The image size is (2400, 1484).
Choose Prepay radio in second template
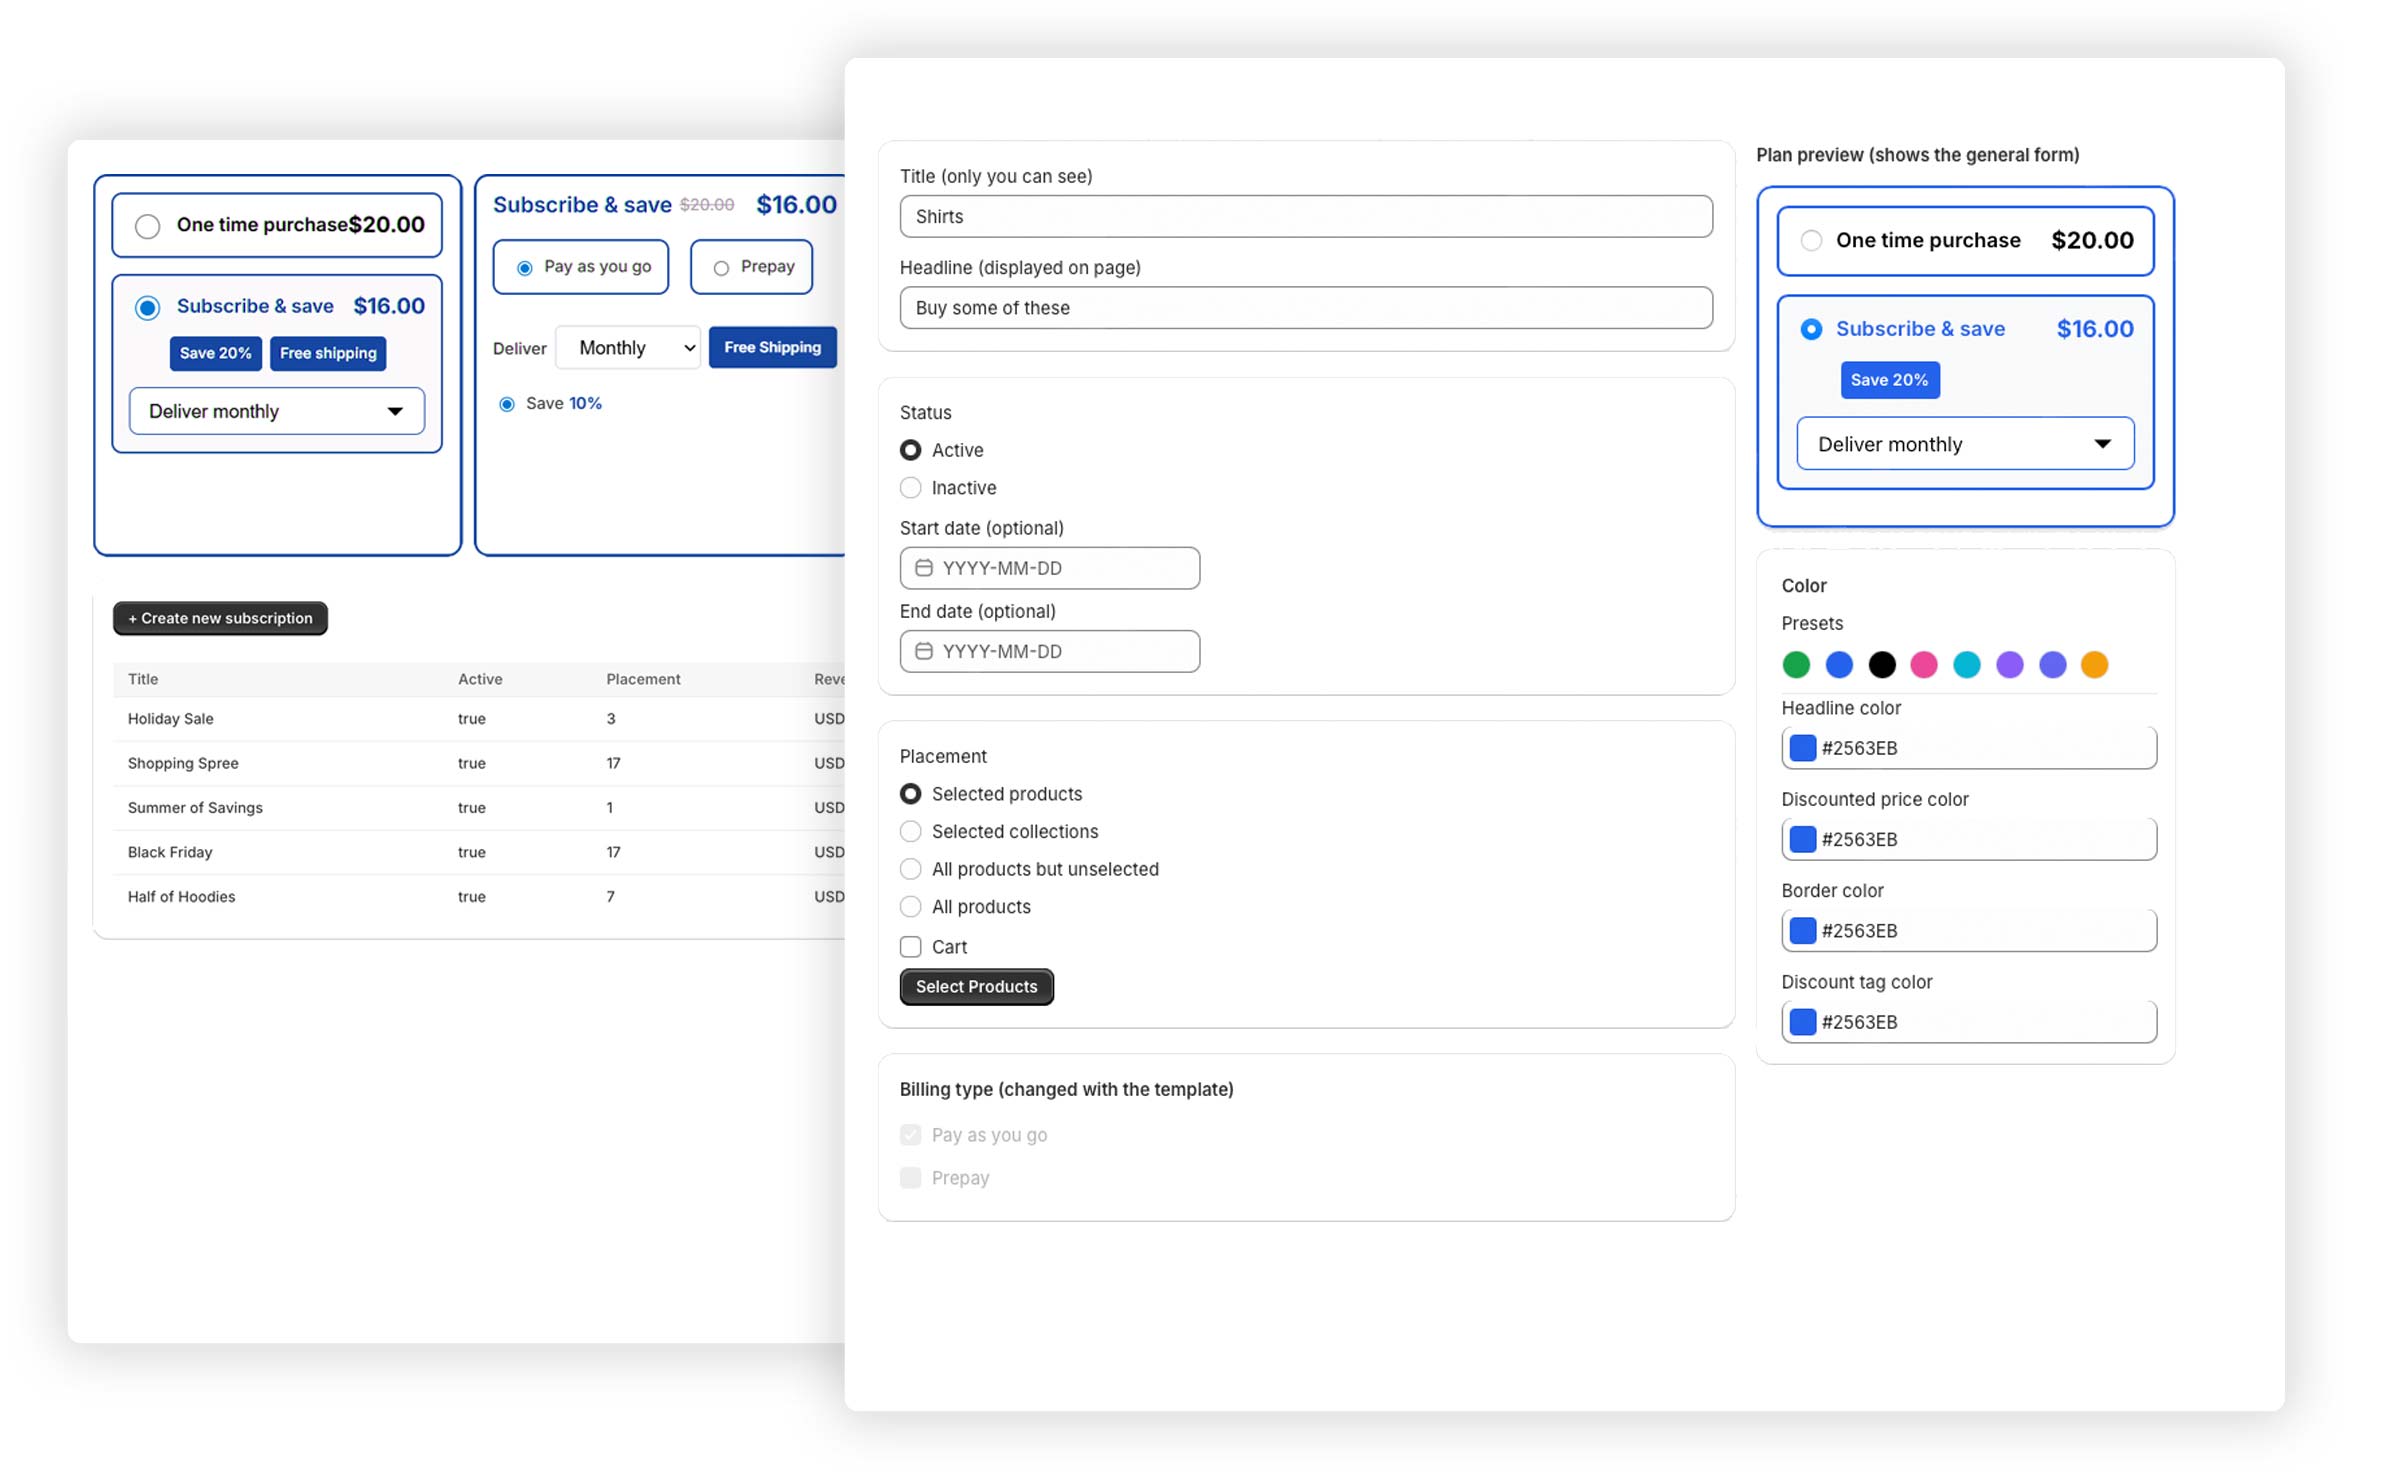click(x=721, y=268)
